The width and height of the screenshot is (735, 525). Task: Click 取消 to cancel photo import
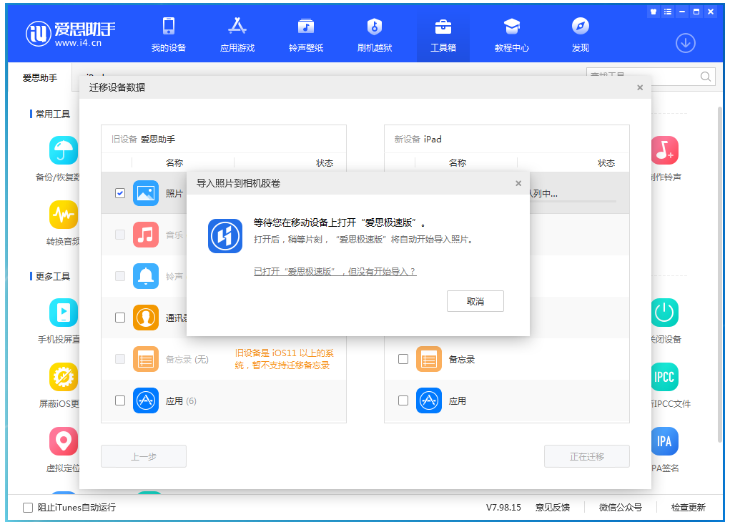(x=475, y=301)
